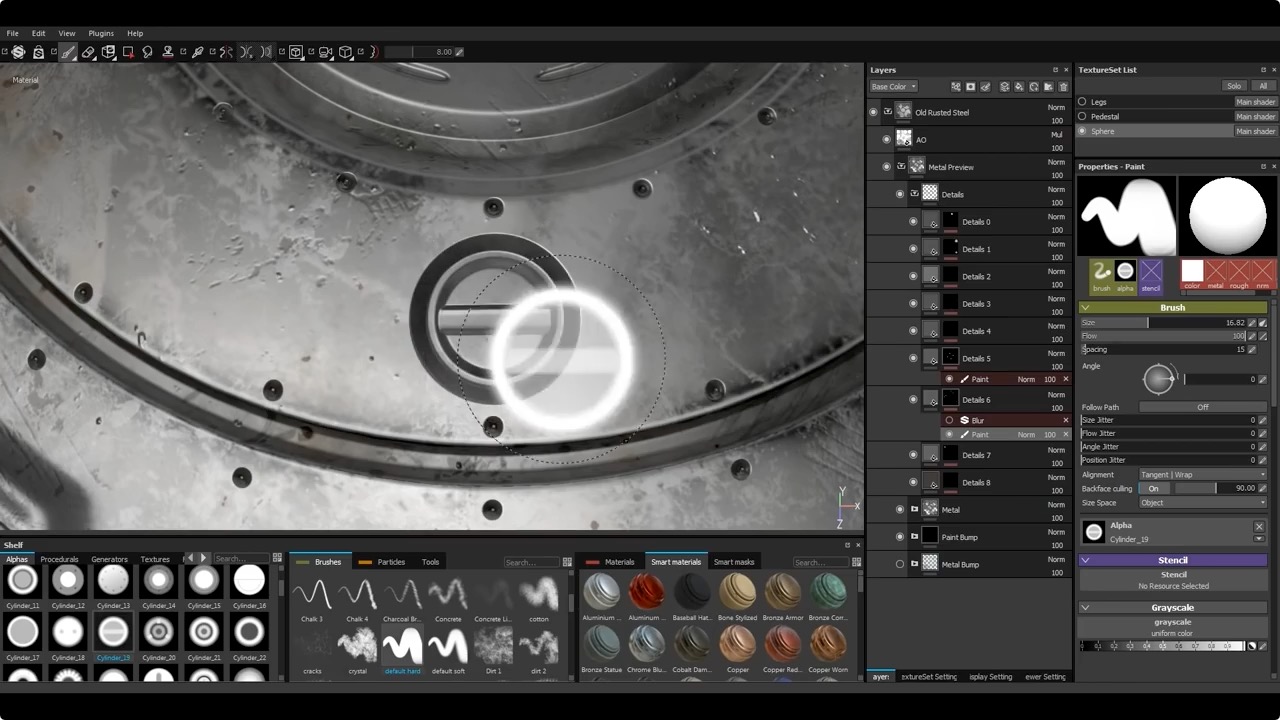Click the add mask icon in Layers
The width and height of the screenshot is (1280, 720).
pyautogui.click(x=970, y=87)
